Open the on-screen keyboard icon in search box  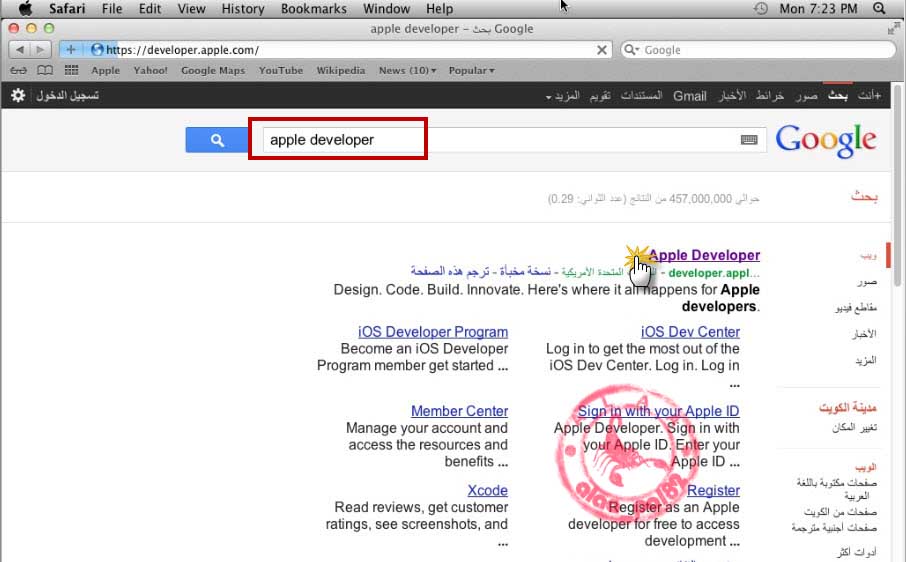click(749, 140)
